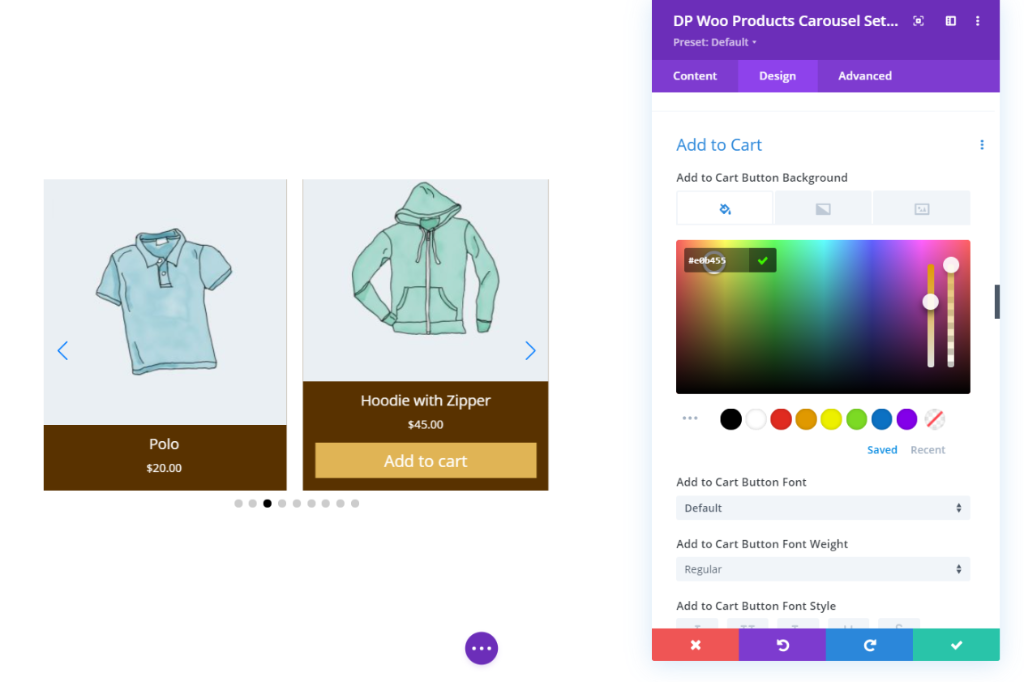The height and width of the screenshot is (682, 1024).
Task: Open the Preset: Default dropdown
Action: (714, 42)
